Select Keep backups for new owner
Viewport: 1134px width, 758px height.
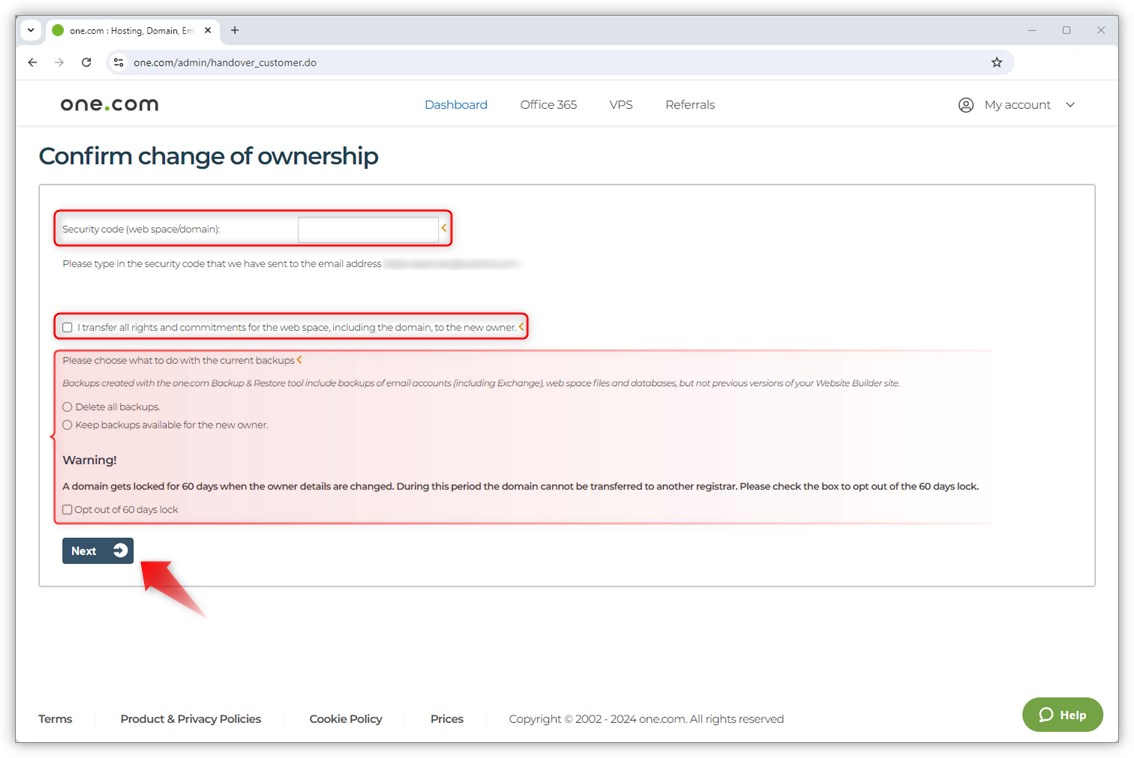(x=68, y=425)
